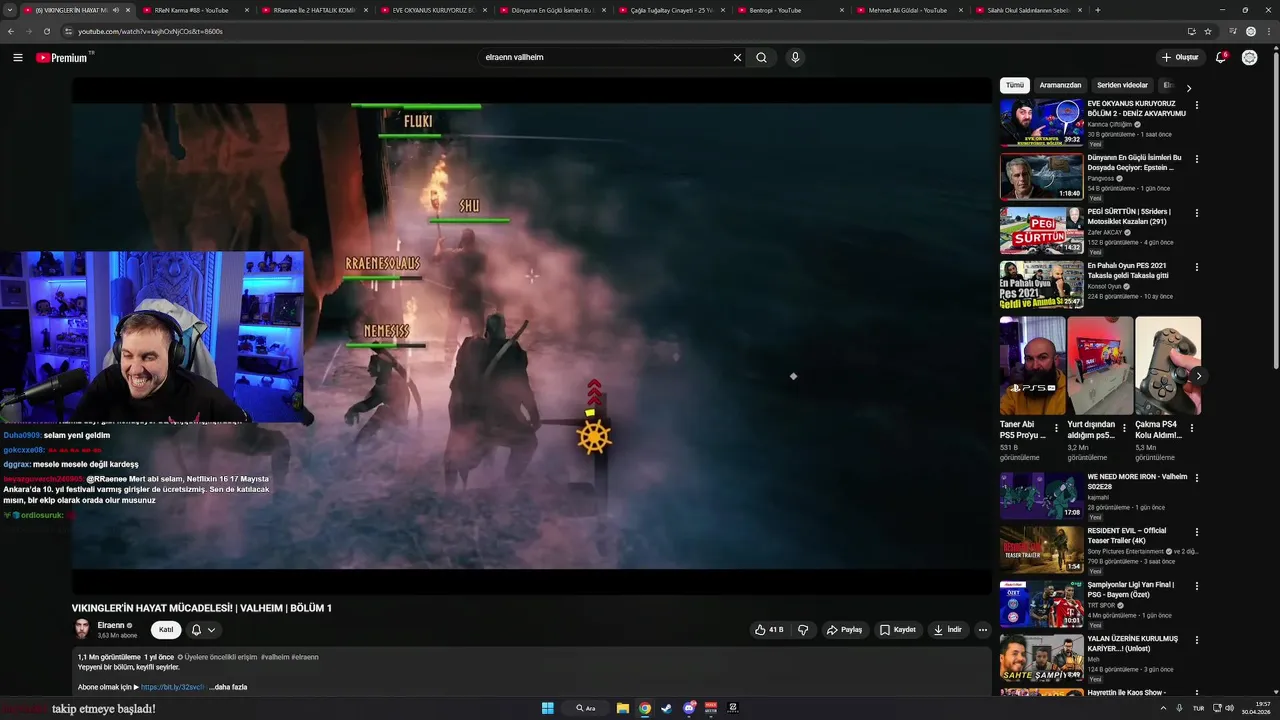Image resolution: width=1280 pixels, height=720 pixels.
Task: Expand description with '...daha fazla'
Action: tap(228, 687)
